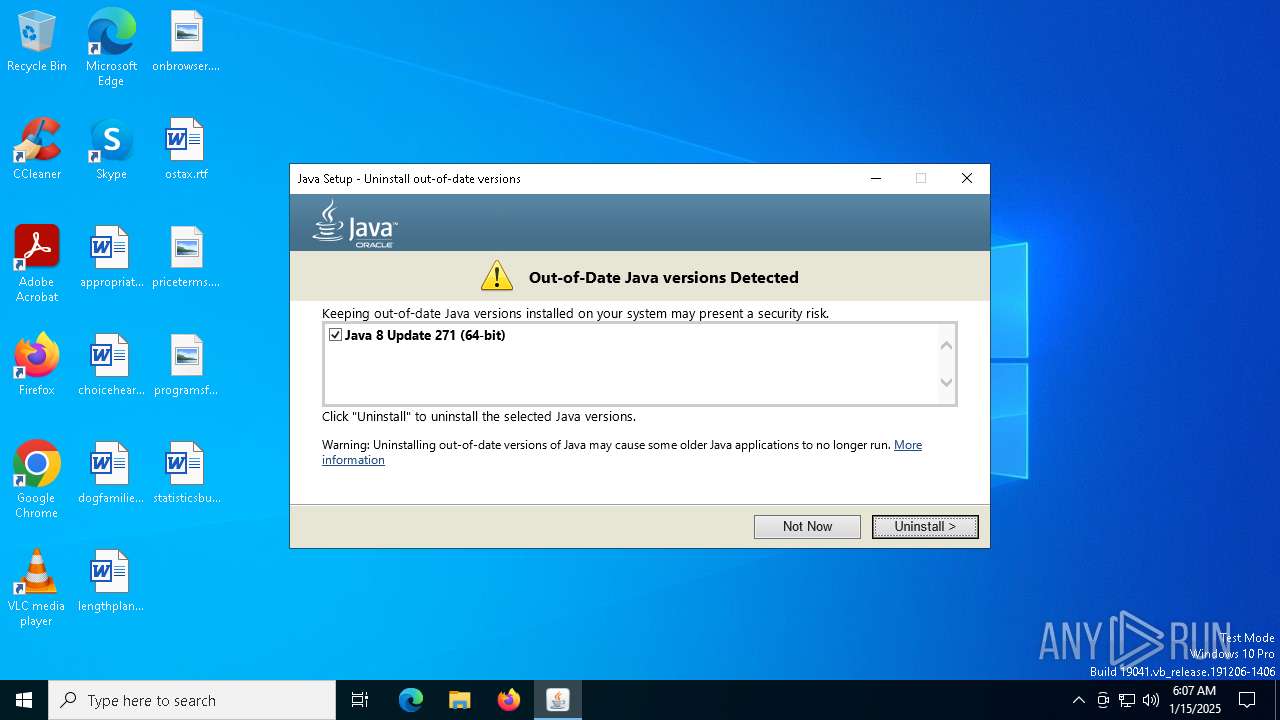Viewport: 1280px width, 720px height.
Task: Click the Java Setup taskbar icon
Action: (558, 700)
